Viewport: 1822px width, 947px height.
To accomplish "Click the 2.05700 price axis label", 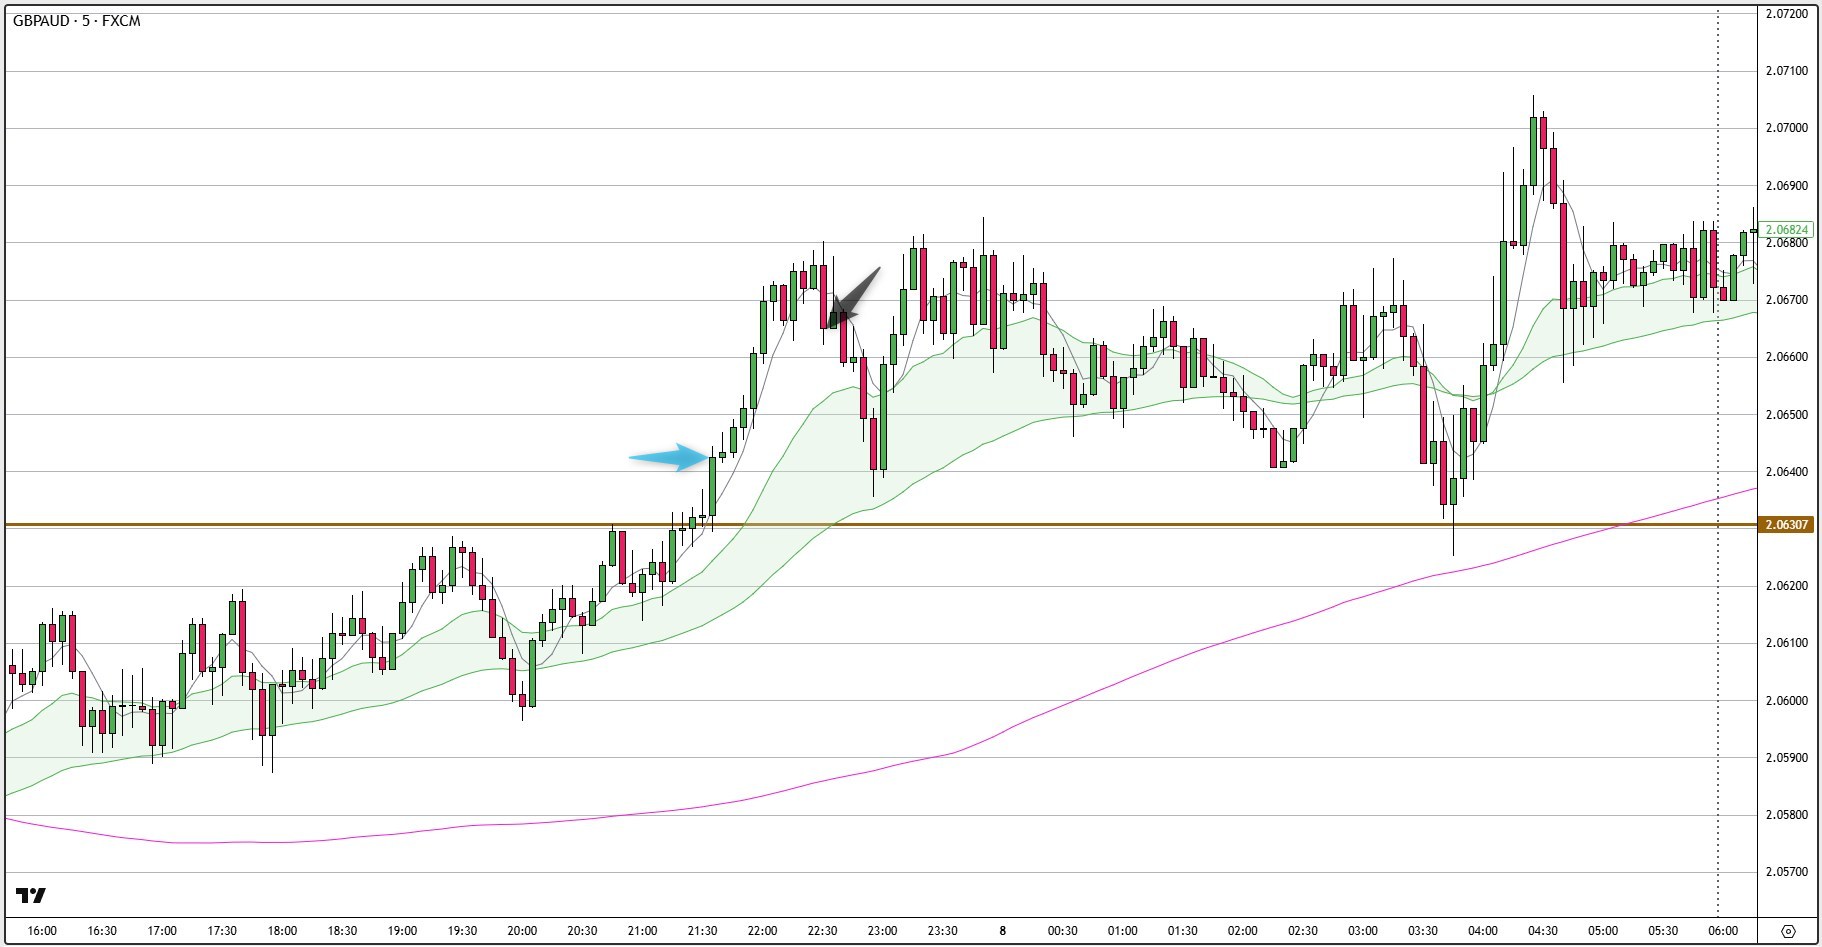I will click(1786, 872).
